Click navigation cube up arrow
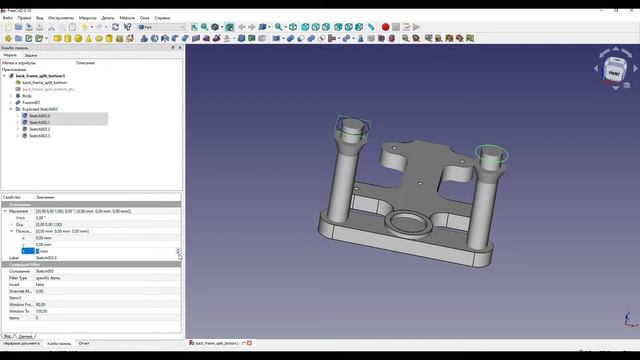 pyautogui.click(x=616, y=49)
